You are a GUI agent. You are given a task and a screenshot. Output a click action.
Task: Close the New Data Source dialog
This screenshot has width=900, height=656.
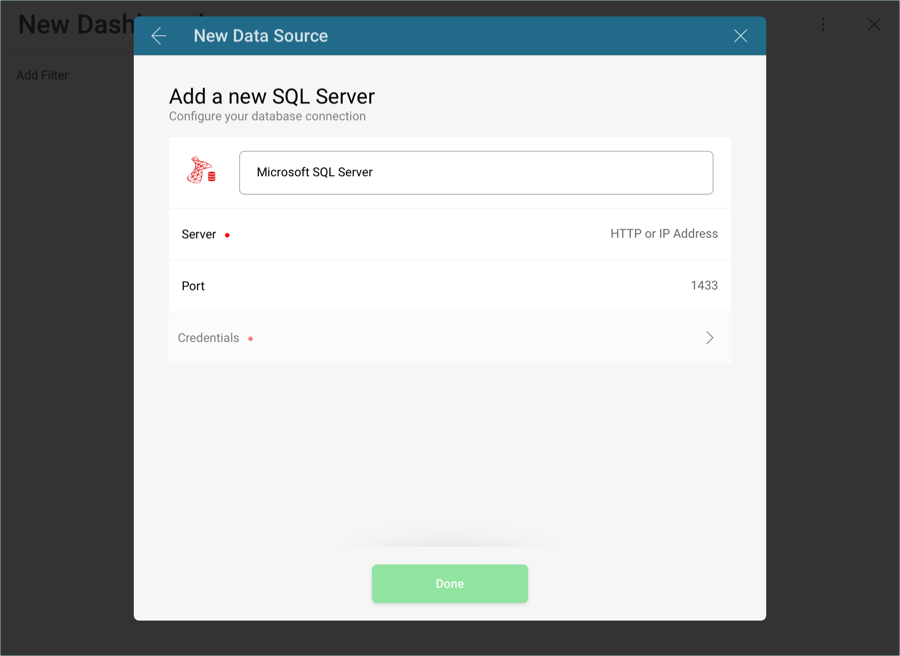(x=740, y=36)
